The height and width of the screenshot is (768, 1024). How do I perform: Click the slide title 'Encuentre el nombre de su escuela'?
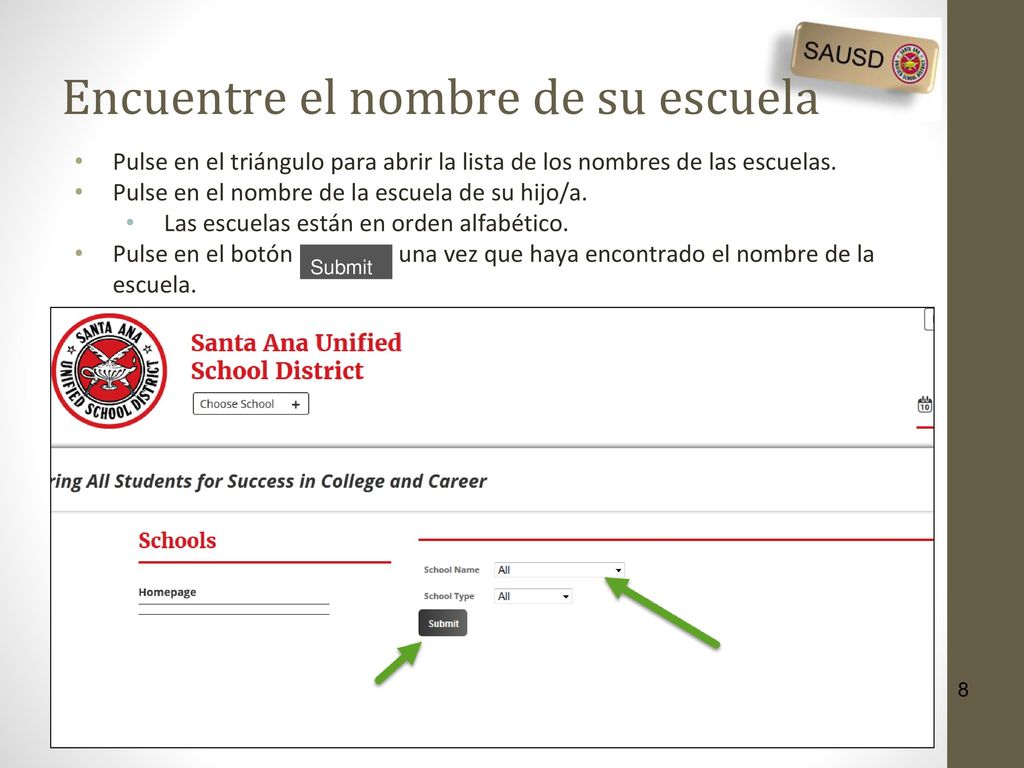tap(441, 97)
